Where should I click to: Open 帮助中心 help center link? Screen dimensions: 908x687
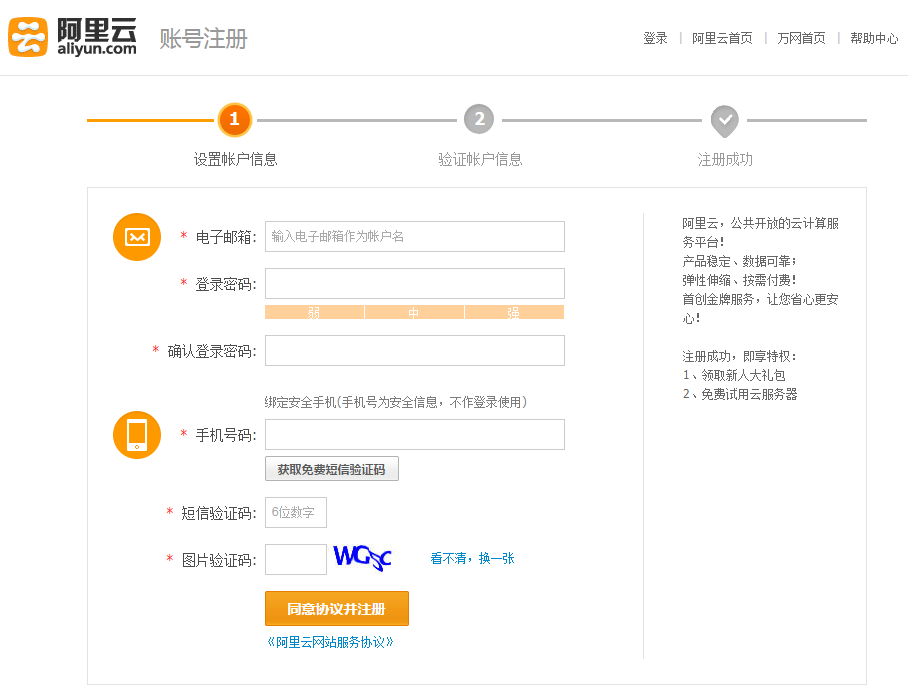click(x=874, y=38)
